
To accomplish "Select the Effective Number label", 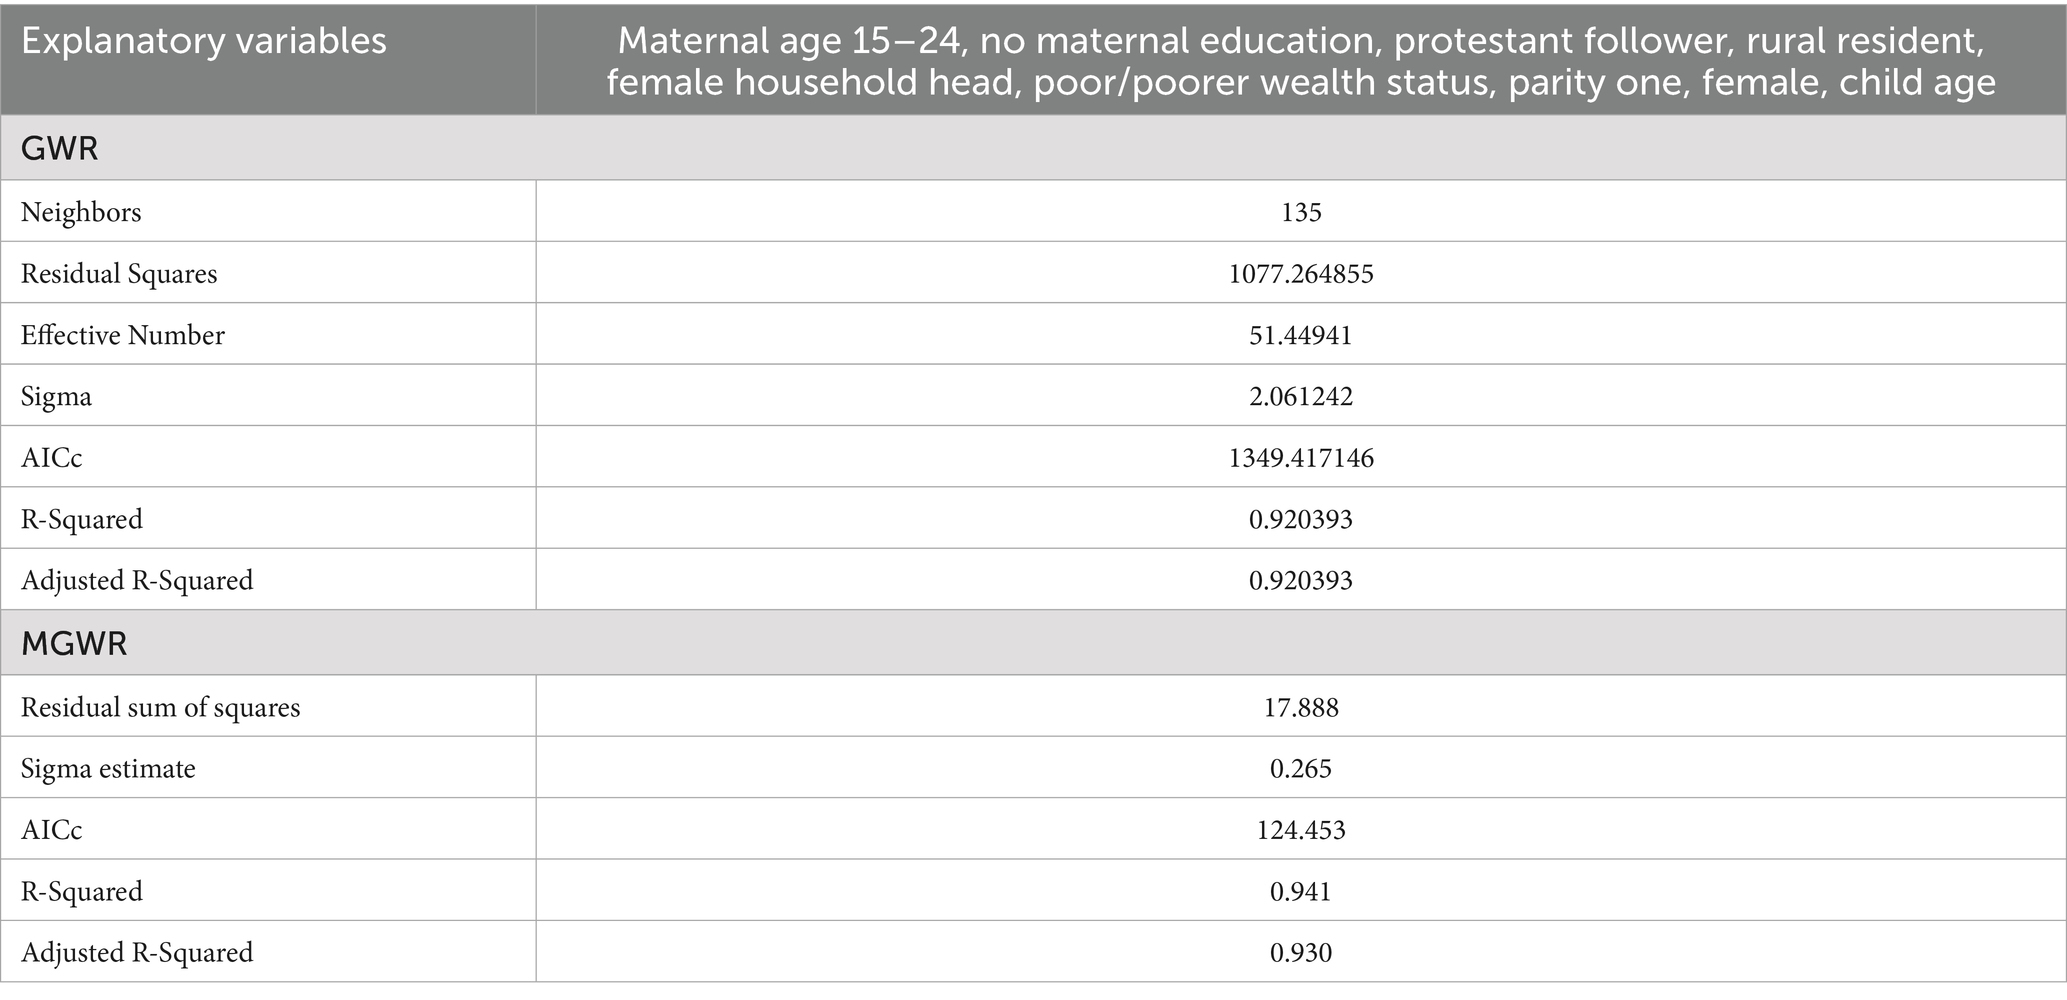I will point(123,335).
